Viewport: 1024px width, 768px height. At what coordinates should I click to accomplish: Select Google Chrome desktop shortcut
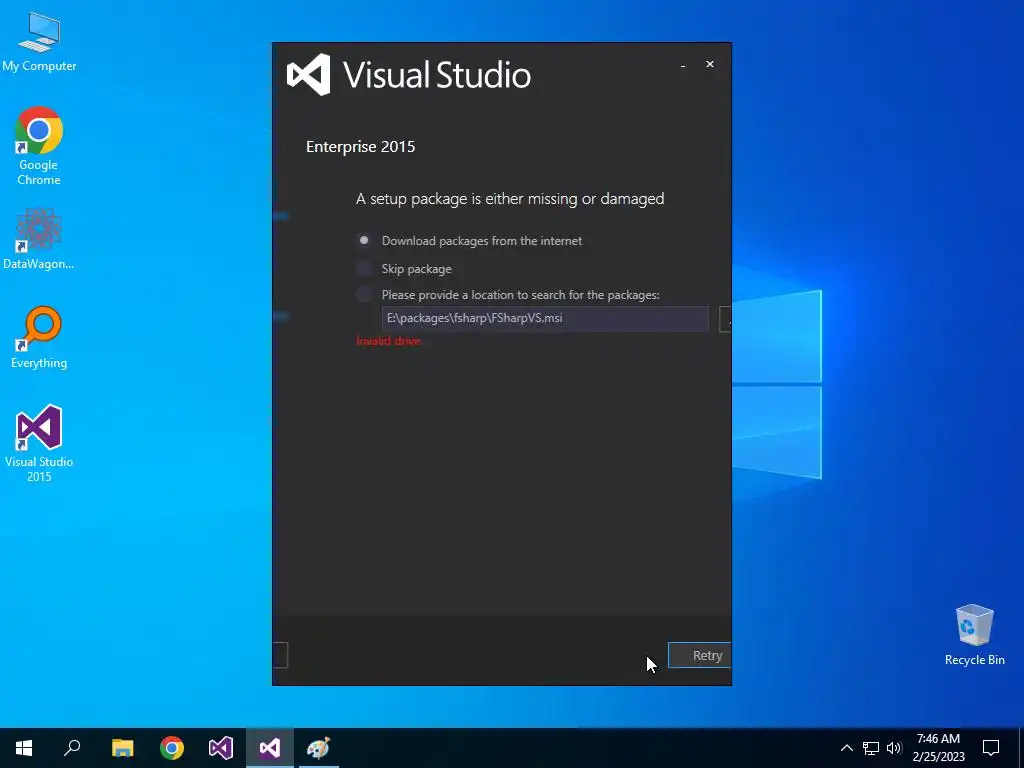click(39, 146)
